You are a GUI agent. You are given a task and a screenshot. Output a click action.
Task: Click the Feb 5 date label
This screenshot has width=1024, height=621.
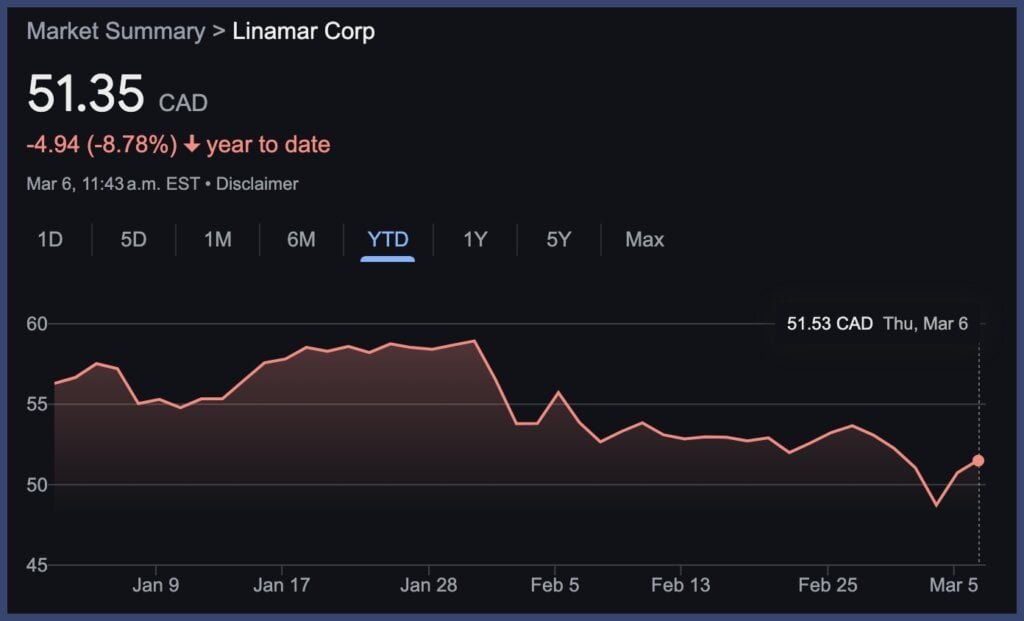pyautogui.click(x=554, y=585)
